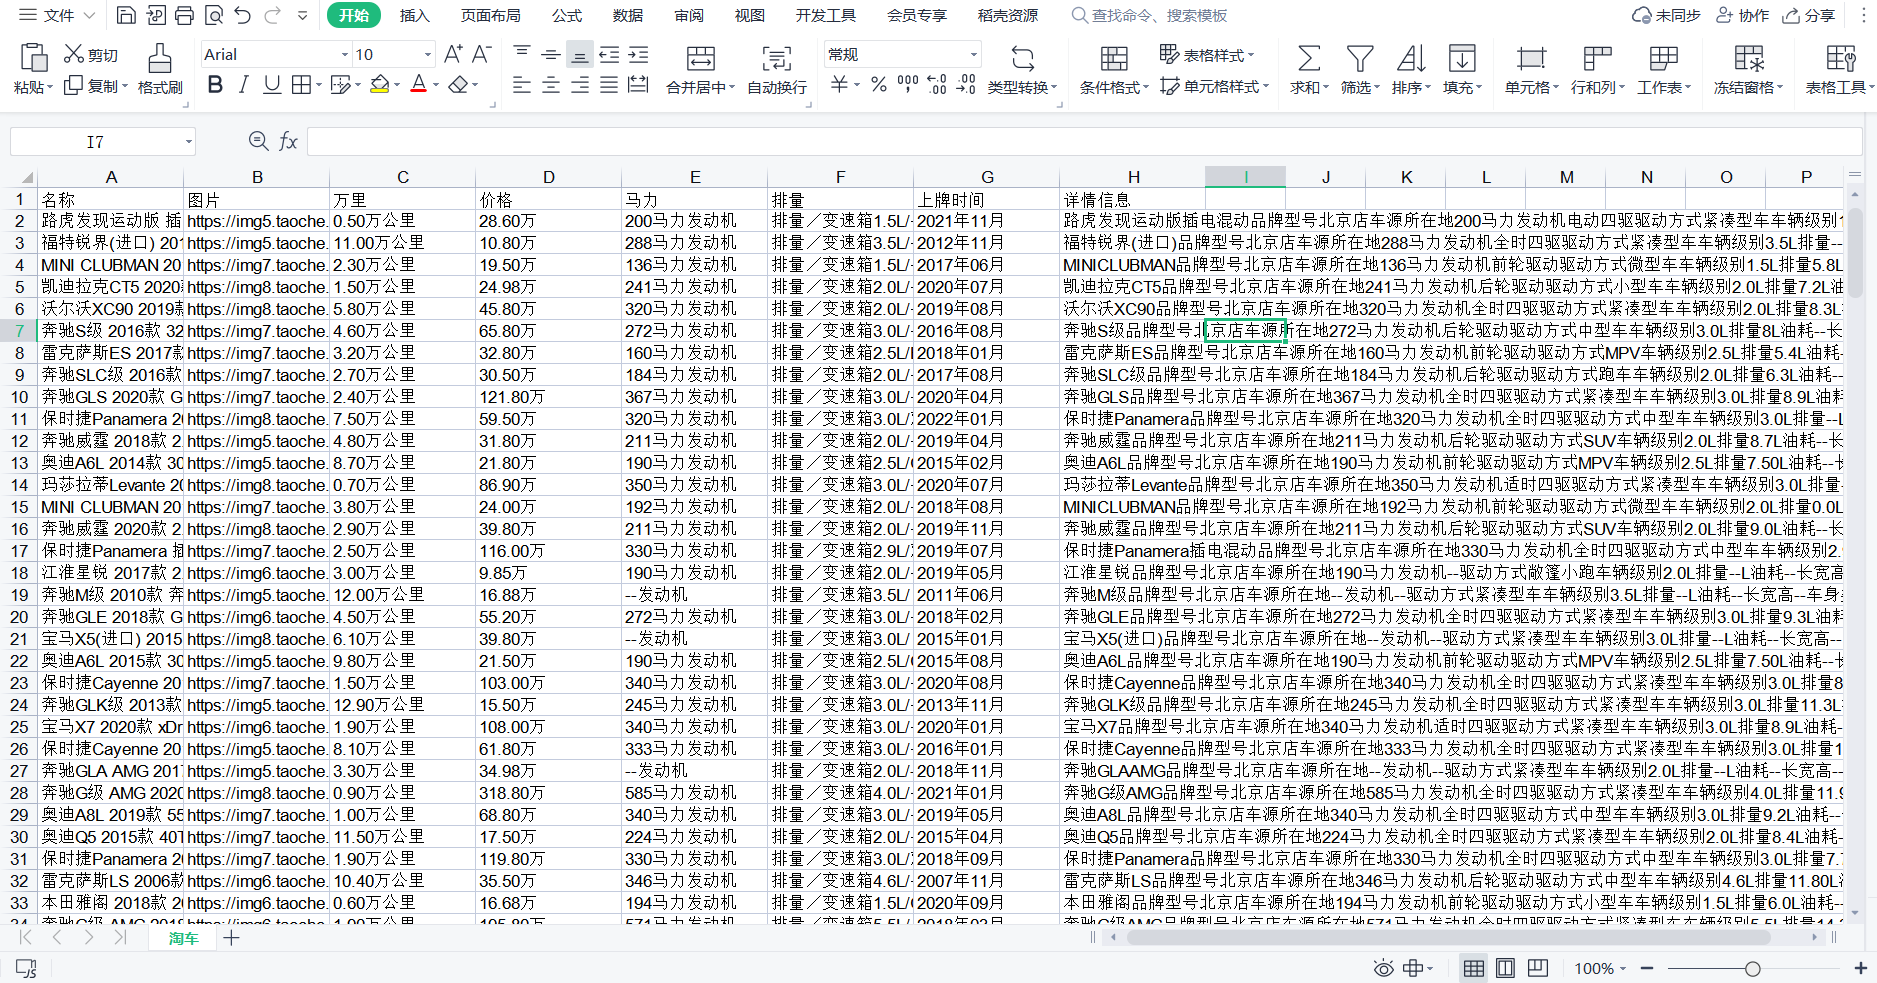1877x983 pixels.
Task: Switch to the View (视图) tab
Action: coord(749,15)
